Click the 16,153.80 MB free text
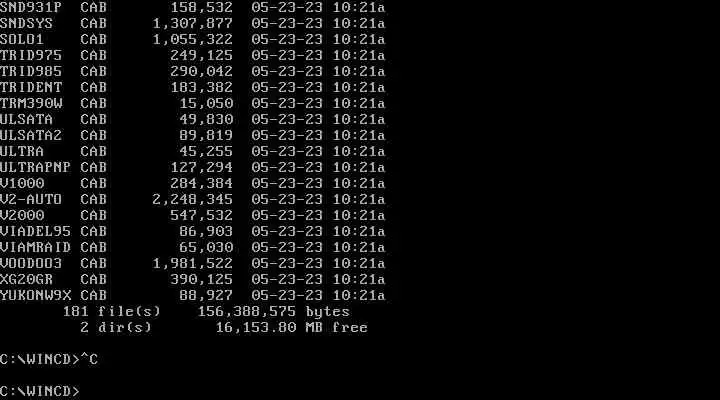Image resolution: width=720 pixels, height=400 pixels. coord(291,328)
